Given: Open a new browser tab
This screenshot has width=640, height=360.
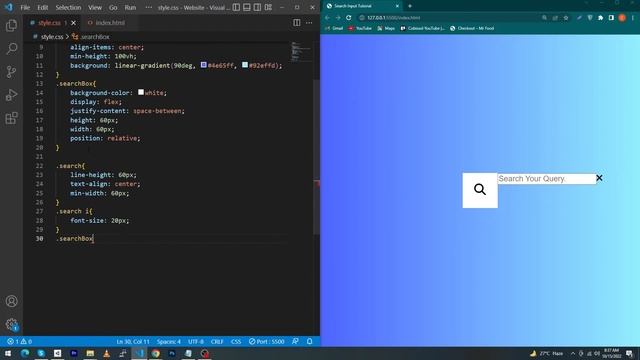Looking at the screenshot, I should pyautogui.click(x=410, y=6).
